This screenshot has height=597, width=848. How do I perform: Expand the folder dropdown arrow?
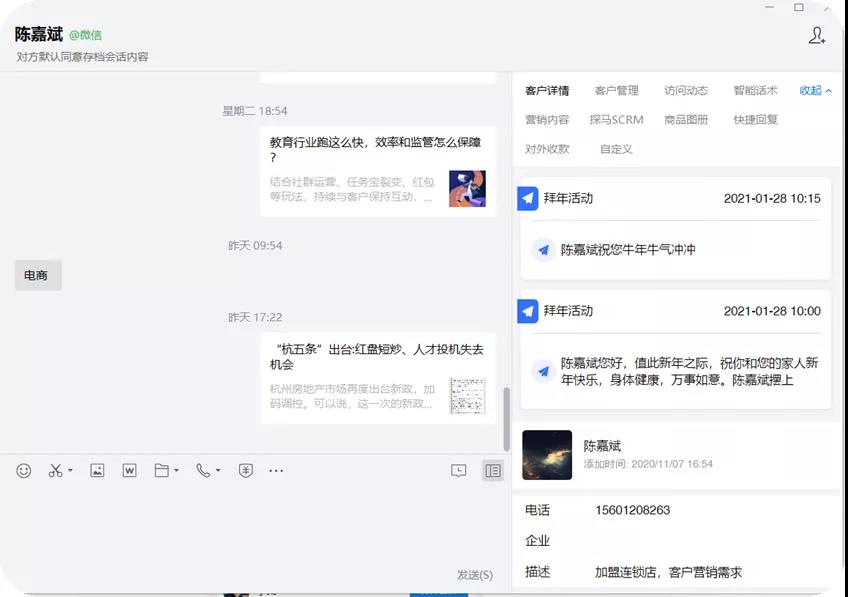point(176,471)
